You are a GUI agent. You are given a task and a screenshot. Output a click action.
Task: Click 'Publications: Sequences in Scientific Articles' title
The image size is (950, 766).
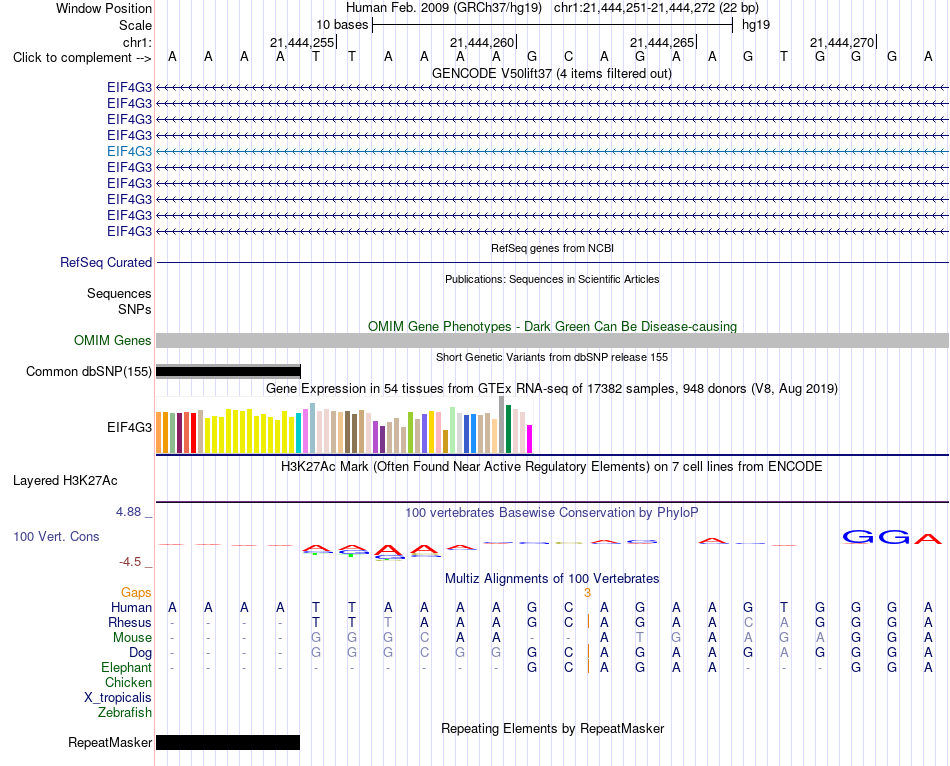(x=552, y=279)
